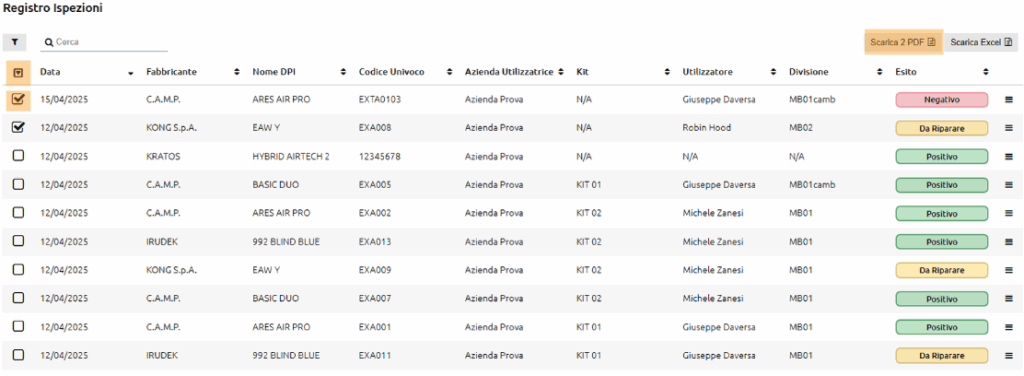Viewport: 1024px width, 376px height.
Task: Open actions menu for EXA011 row
Action: click(1008, 356)
